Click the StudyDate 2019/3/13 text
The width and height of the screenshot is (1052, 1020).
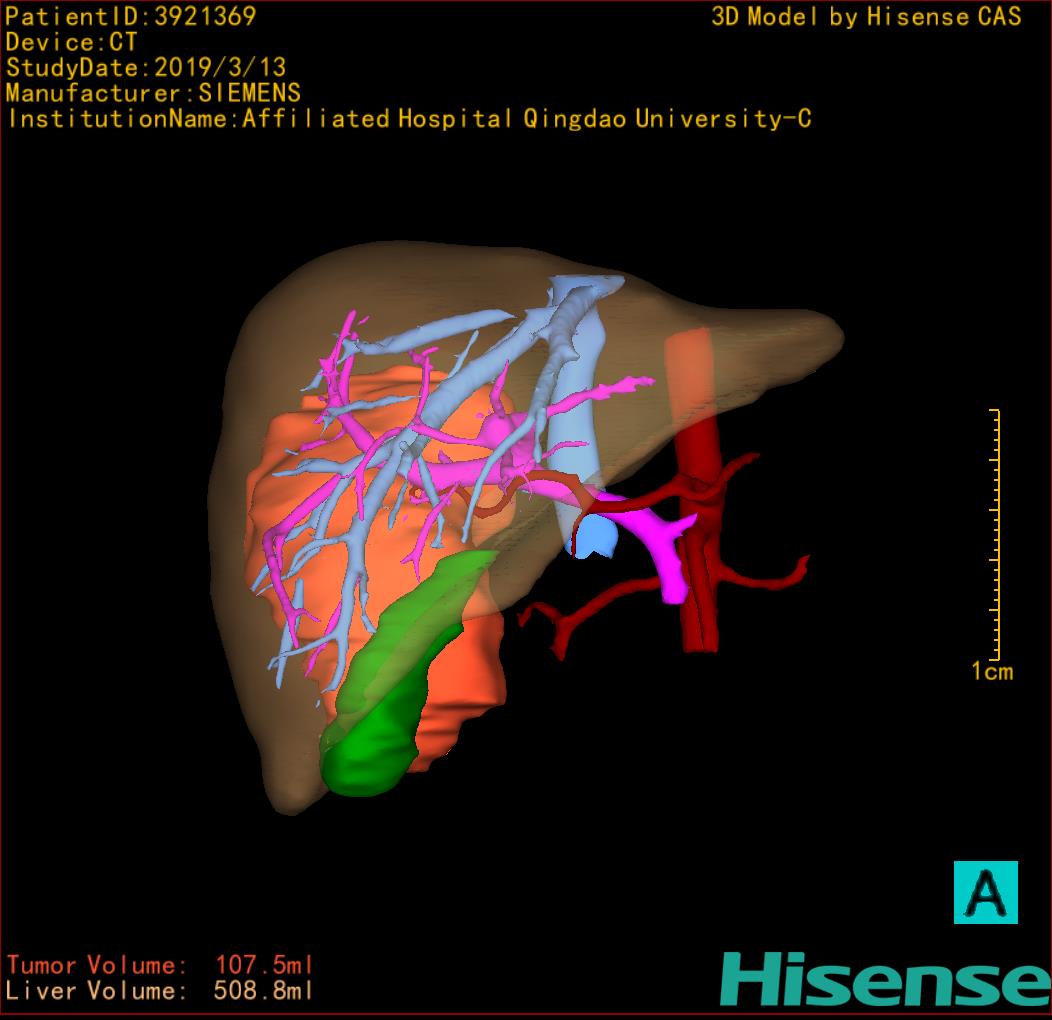pos(146,68)
